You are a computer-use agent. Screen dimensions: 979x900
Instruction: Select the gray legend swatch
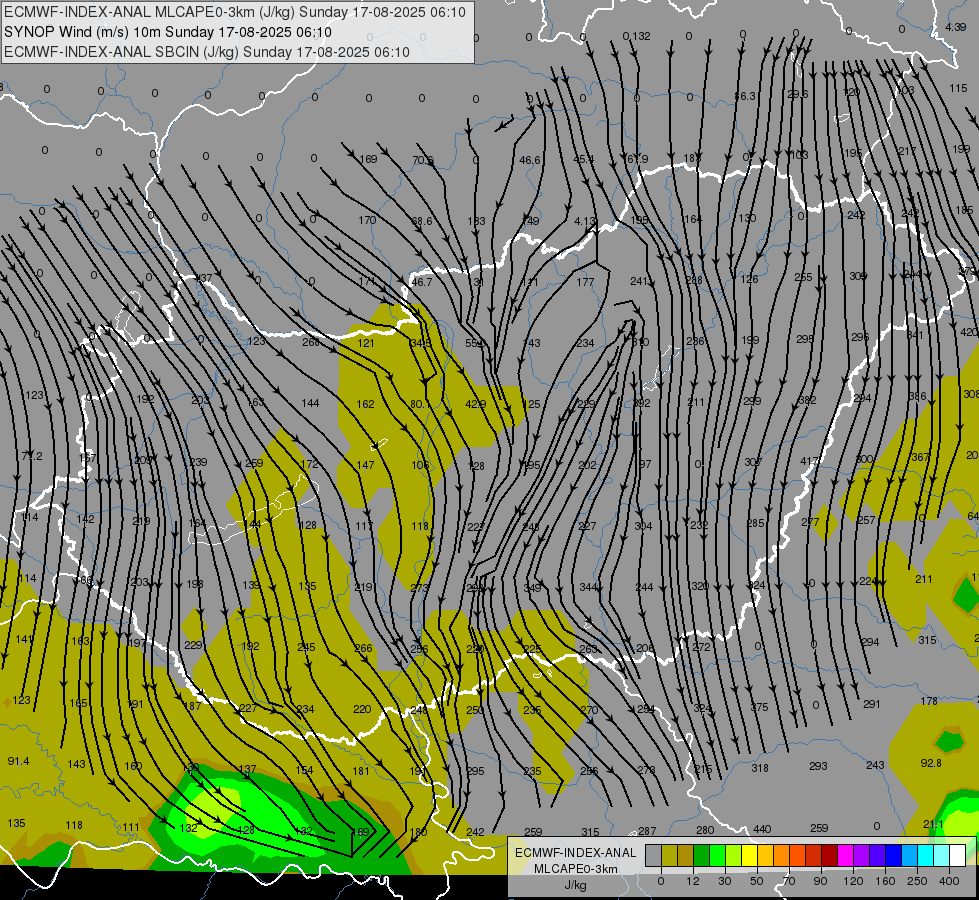[x=653, y=855]
